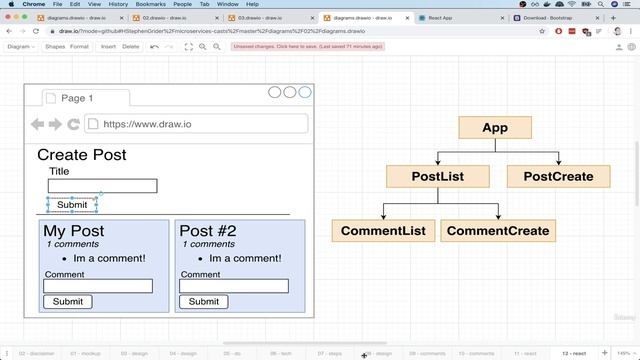Close the Download - Bootstrap tab

click(x=598, y=18)
